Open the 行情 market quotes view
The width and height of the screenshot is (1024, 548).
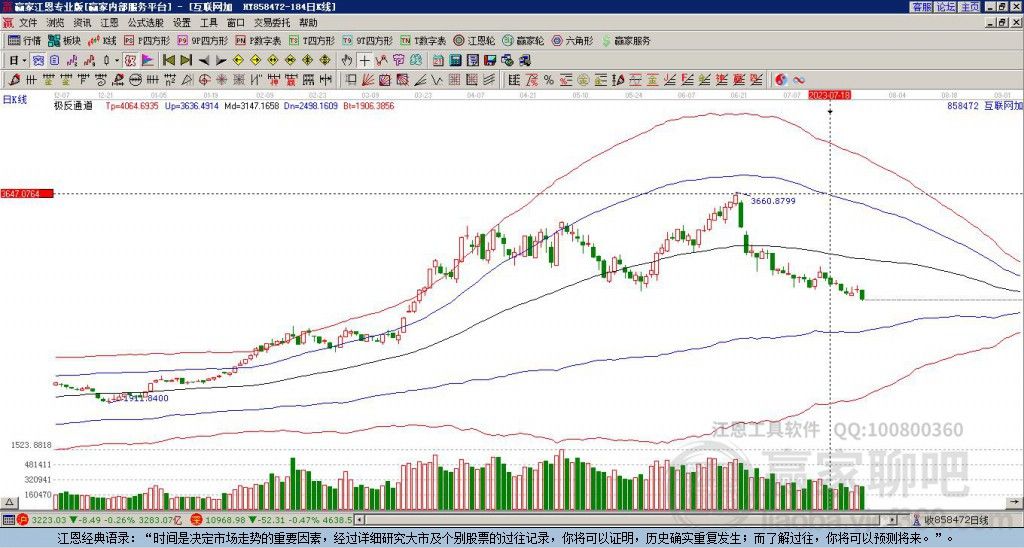[25, 41]
